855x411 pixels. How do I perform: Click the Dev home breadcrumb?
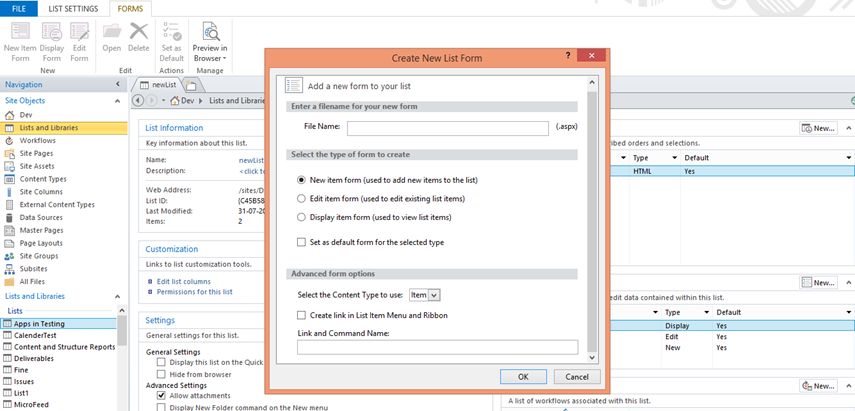click(x=182, y=101)
